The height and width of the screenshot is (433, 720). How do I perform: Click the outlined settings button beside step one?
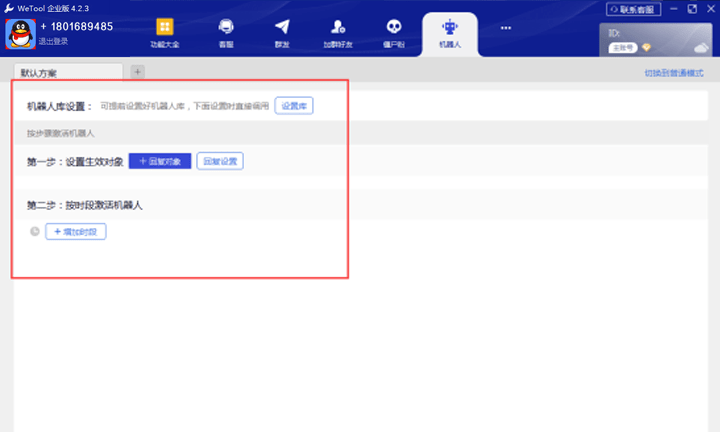tap(220, 161)
